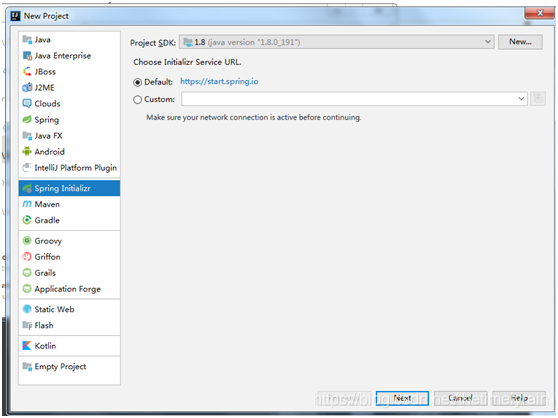The width and height of the screenshot is (558, 418).
Task: Open the Project SDK dropdown
Action: click(x=336, y=42)
